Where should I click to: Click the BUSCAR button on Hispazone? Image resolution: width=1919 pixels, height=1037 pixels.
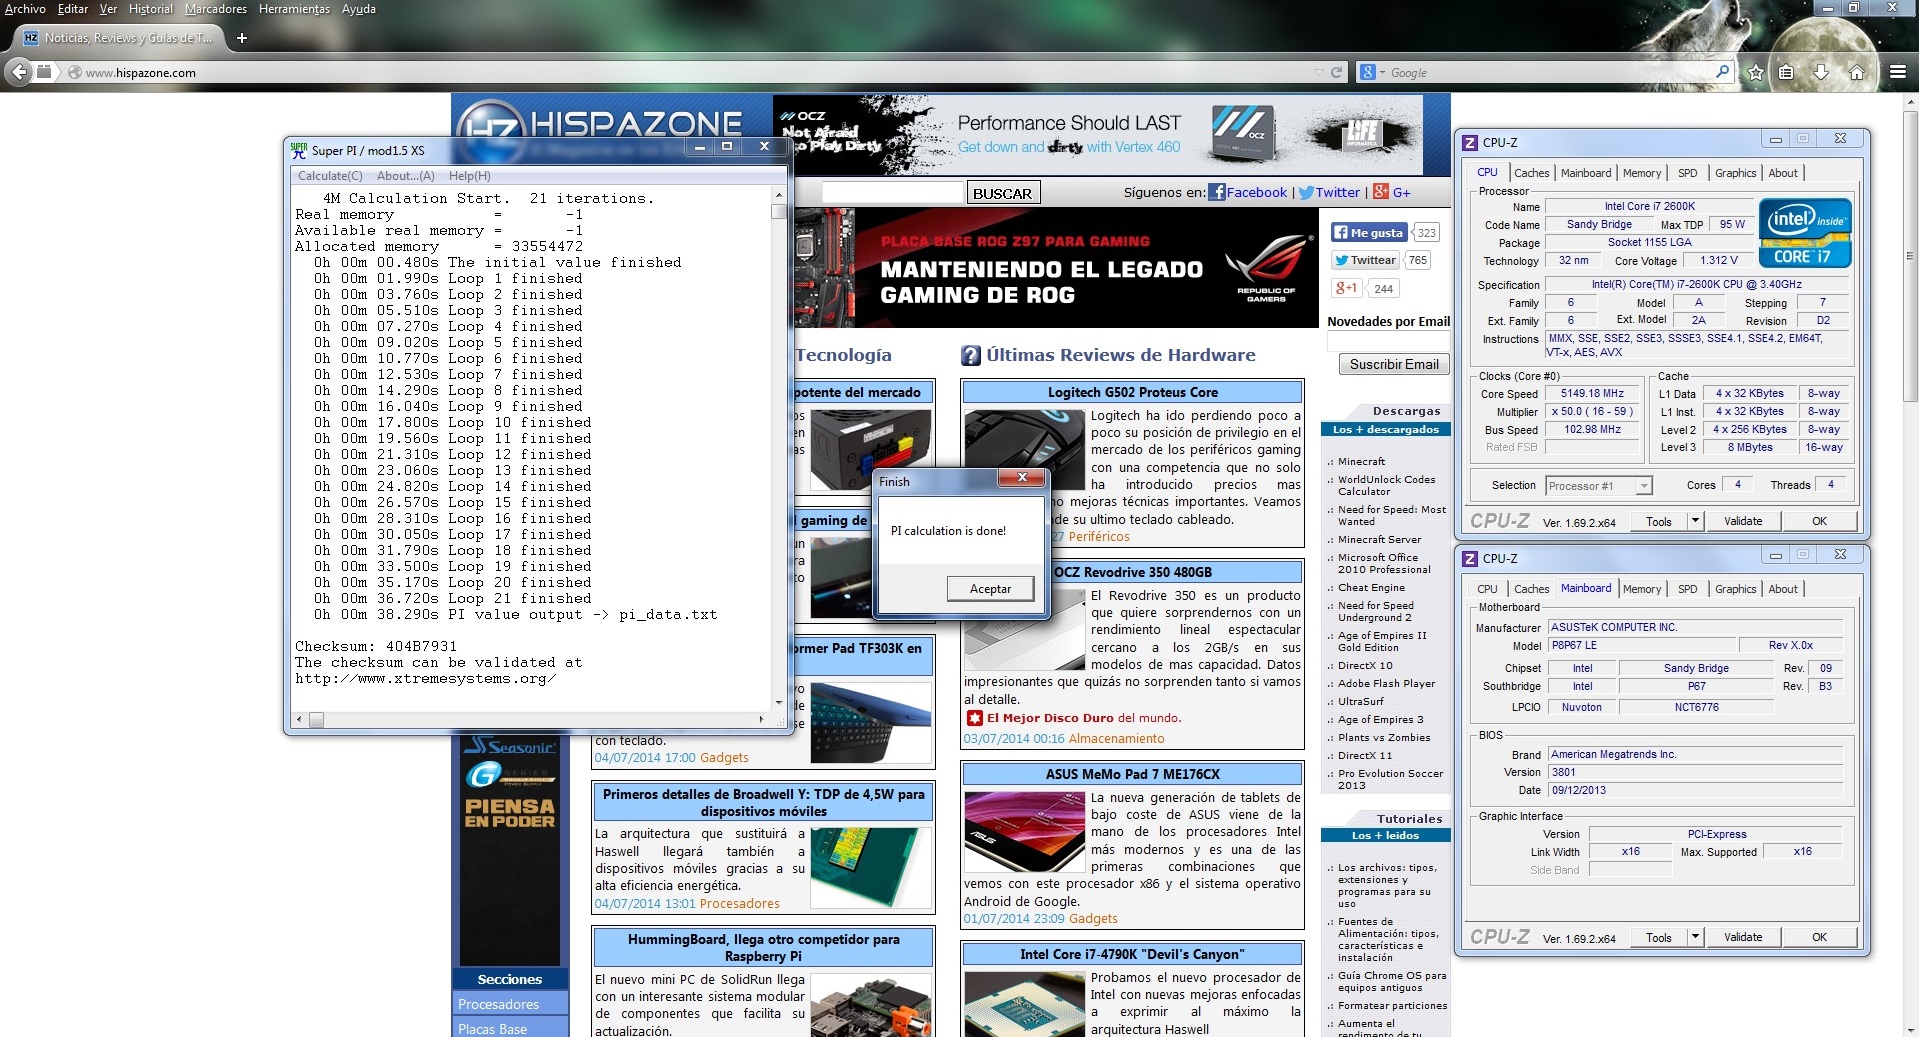(x=1002, y=193)
